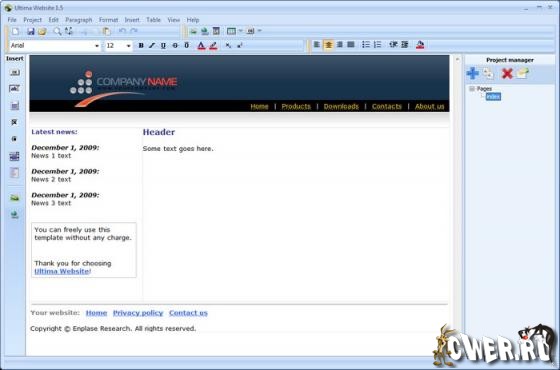The image size is (560, 370).
Task: Toggle strikethrough formatting
Action: click(175, 45)
